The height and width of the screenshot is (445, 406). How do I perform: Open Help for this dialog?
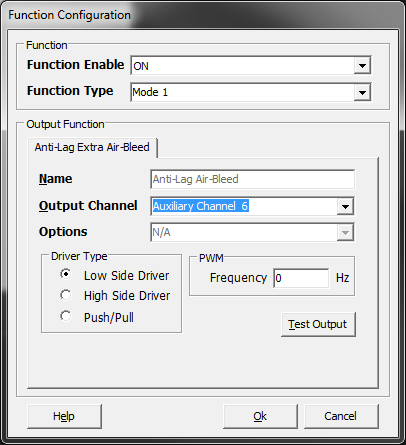[x=64, y=416]
